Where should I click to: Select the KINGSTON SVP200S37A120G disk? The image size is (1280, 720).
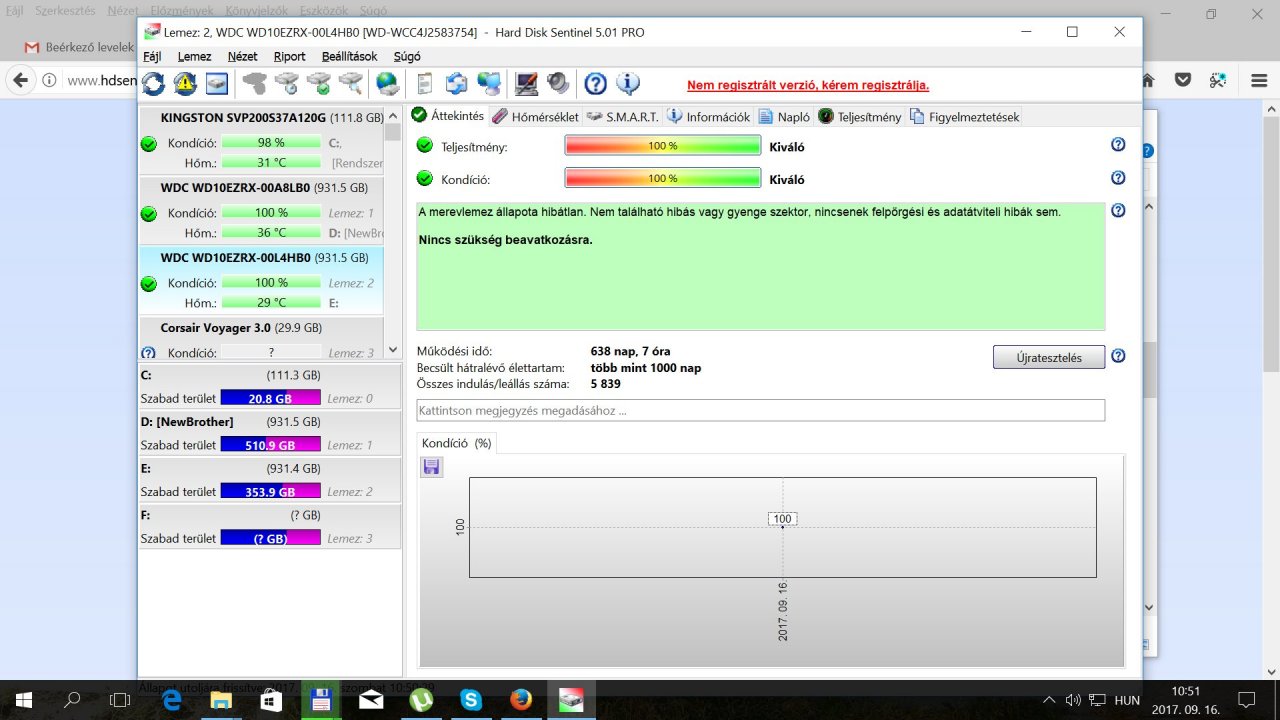pos(260,141)
